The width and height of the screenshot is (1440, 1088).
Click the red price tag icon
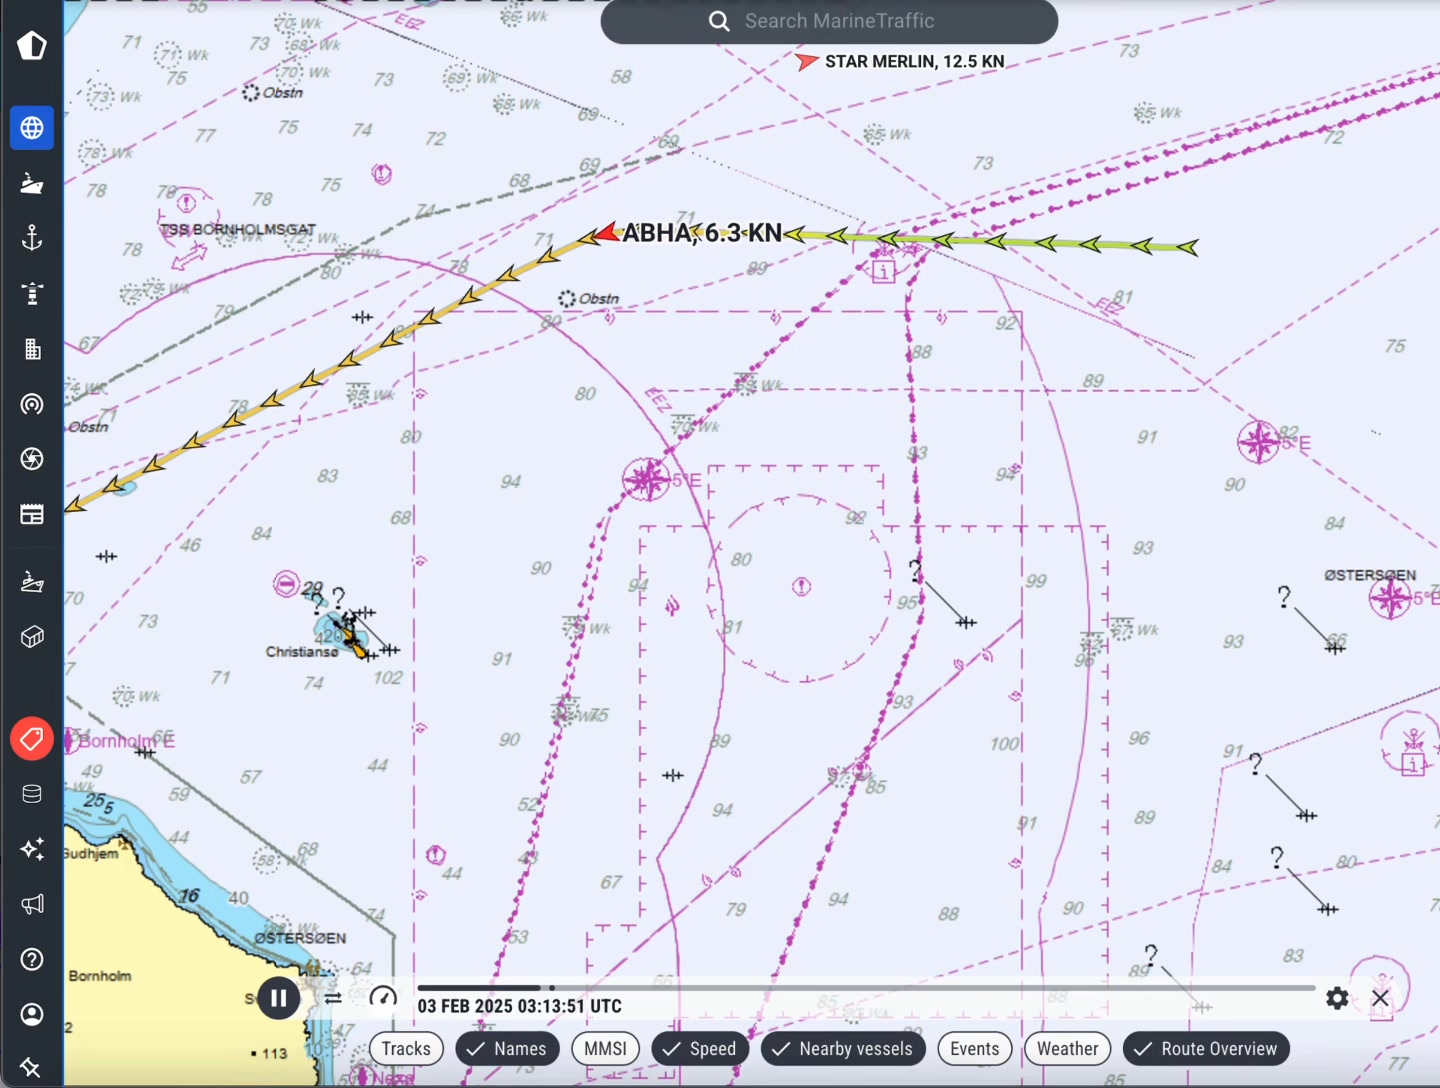coord(32,739)
